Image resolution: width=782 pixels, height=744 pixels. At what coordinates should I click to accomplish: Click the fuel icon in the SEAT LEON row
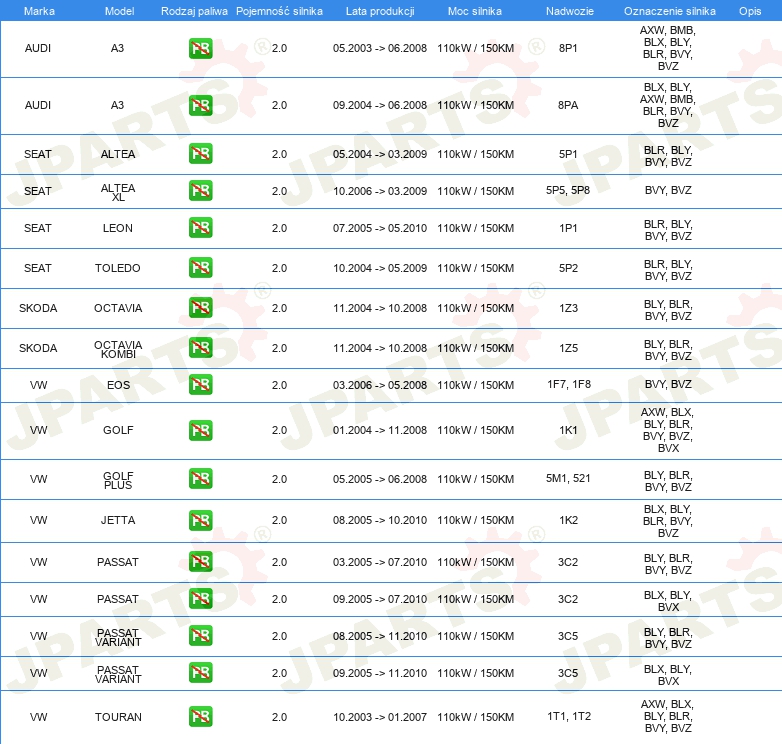tap(200, 227)
